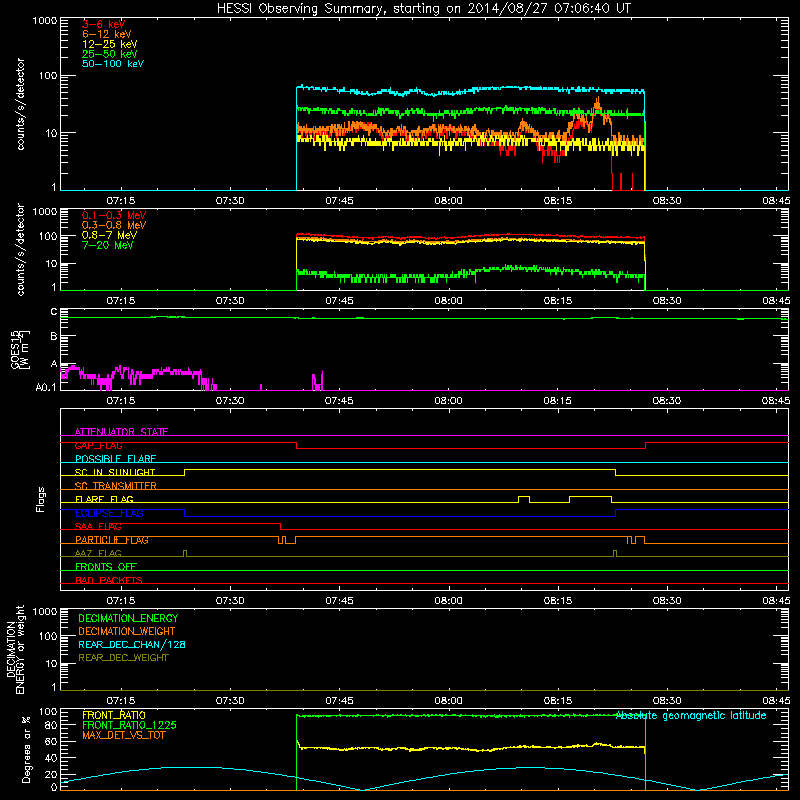The height and width of the screenshot is (800, 800).
Task: Click the magenta GOES spike near 07:42
Action: pyautogui.click(x=318, y=381)
